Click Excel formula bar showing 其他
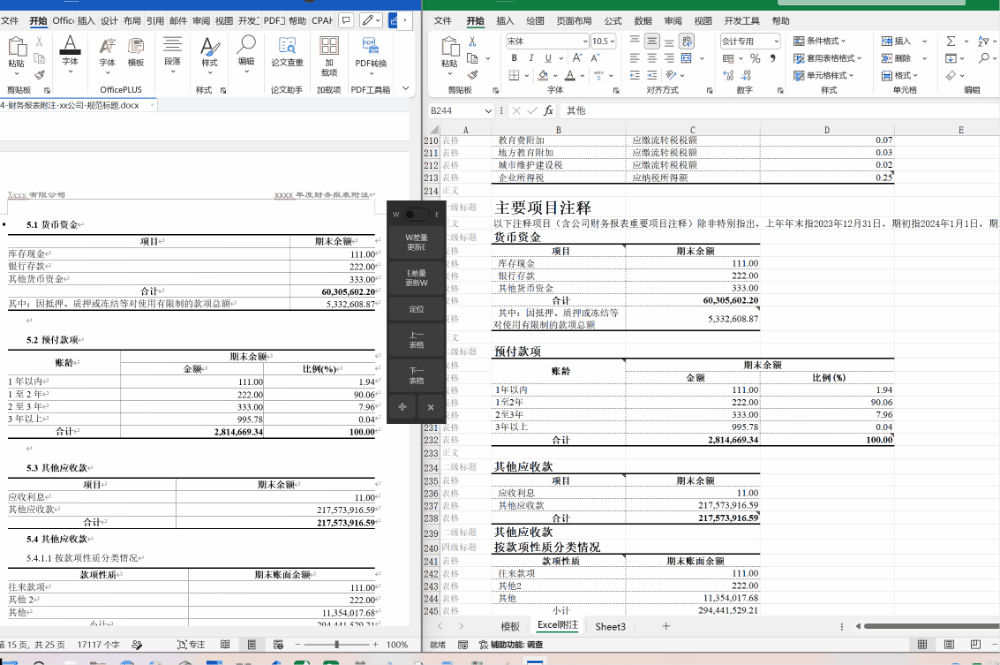This screenshot has height=665, width=1000. click(778, 111)
